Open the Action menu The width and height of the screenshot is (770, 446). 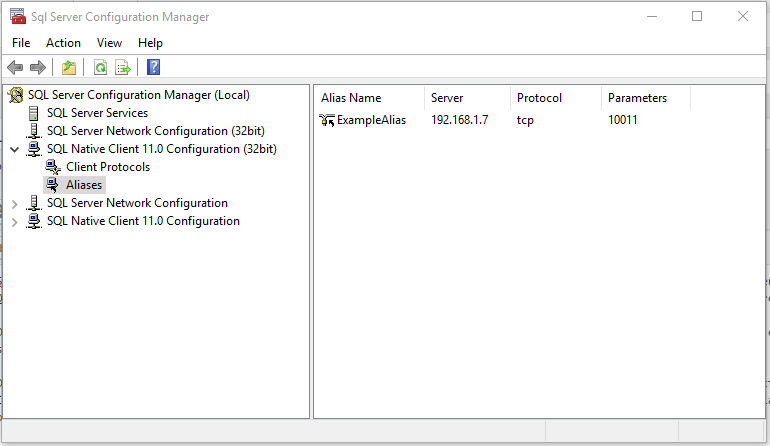coord(63,43)
